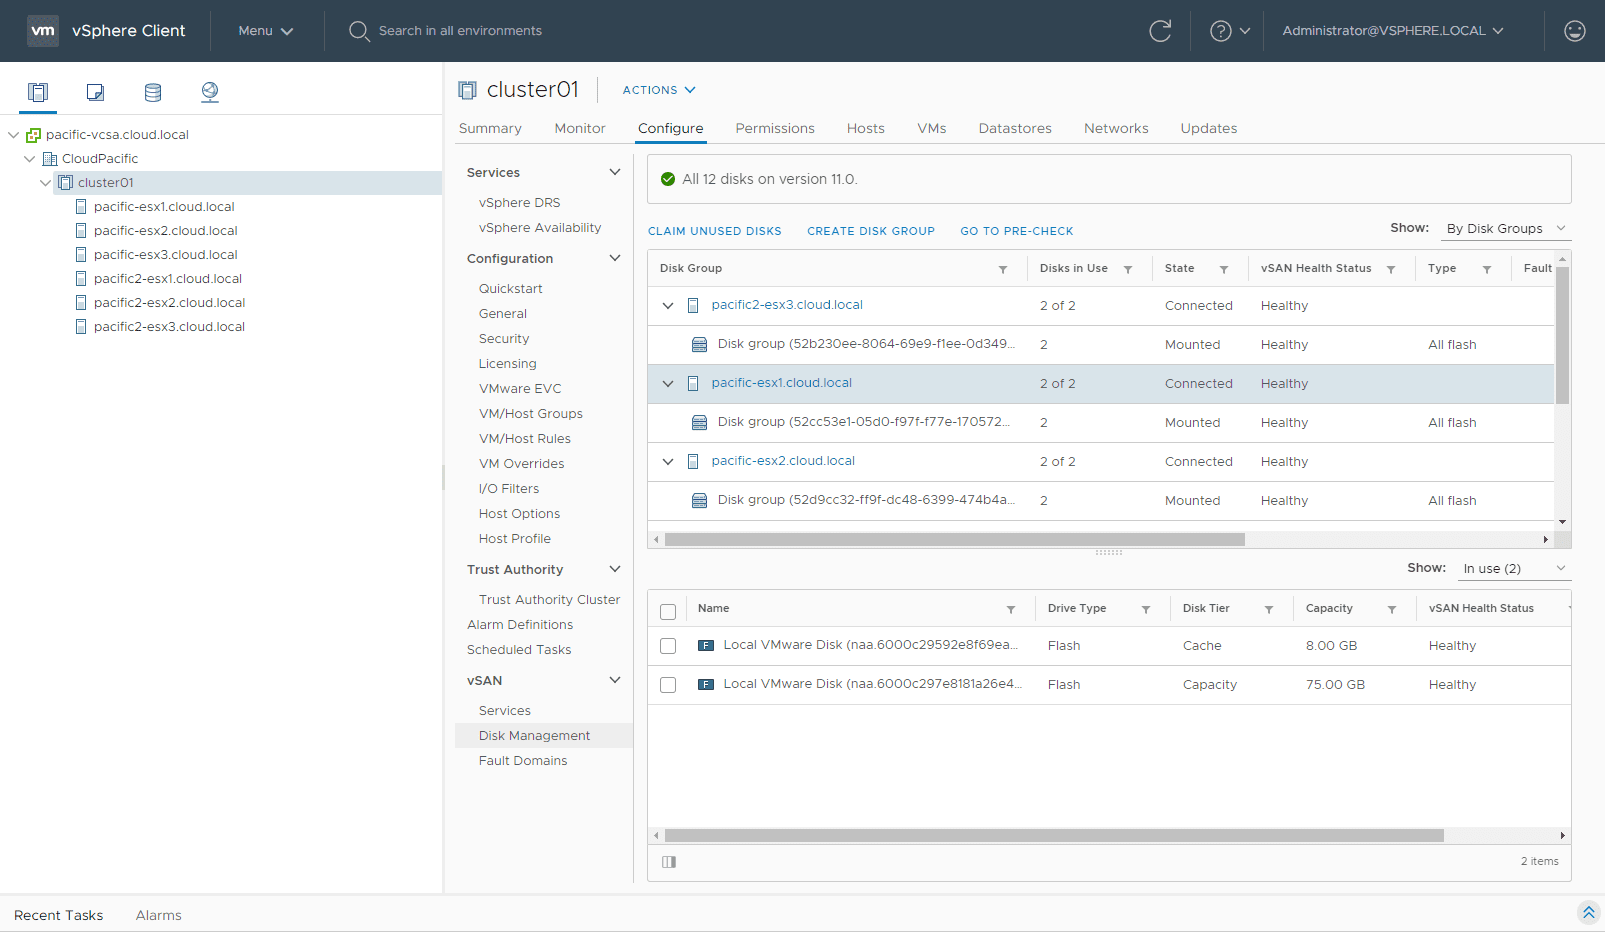The image size is (1605, 932).
Task: Select the 75.00 GB capacity disk checkbox
Action: [668, 685]
